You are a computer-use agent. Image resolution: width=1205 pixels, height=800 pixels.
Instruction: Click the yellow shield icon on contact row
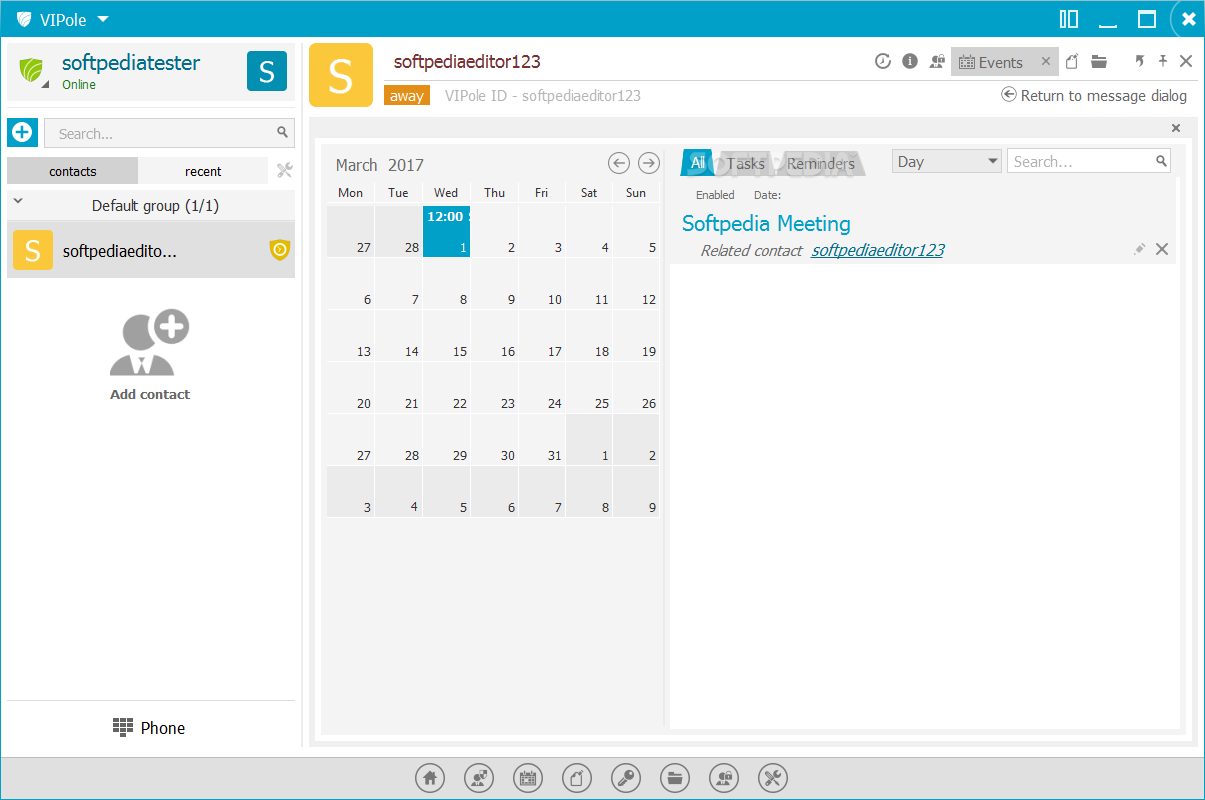coord(280,250)
